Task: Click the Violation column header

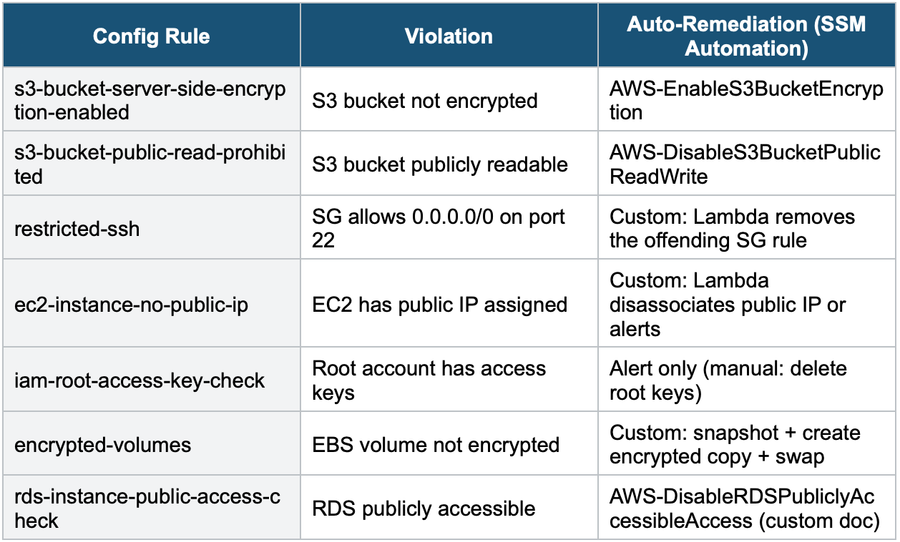Action: [x=448, y=36]
